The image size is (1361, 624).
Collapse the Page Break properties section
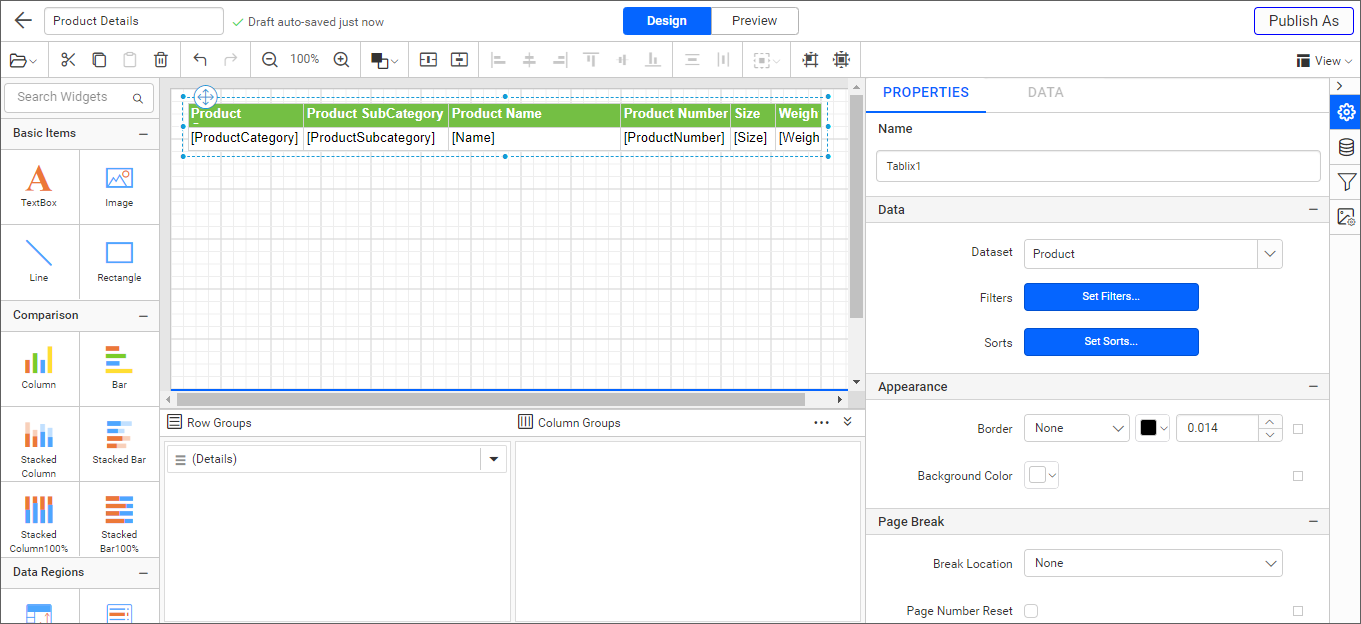[x=1313, y=522]
